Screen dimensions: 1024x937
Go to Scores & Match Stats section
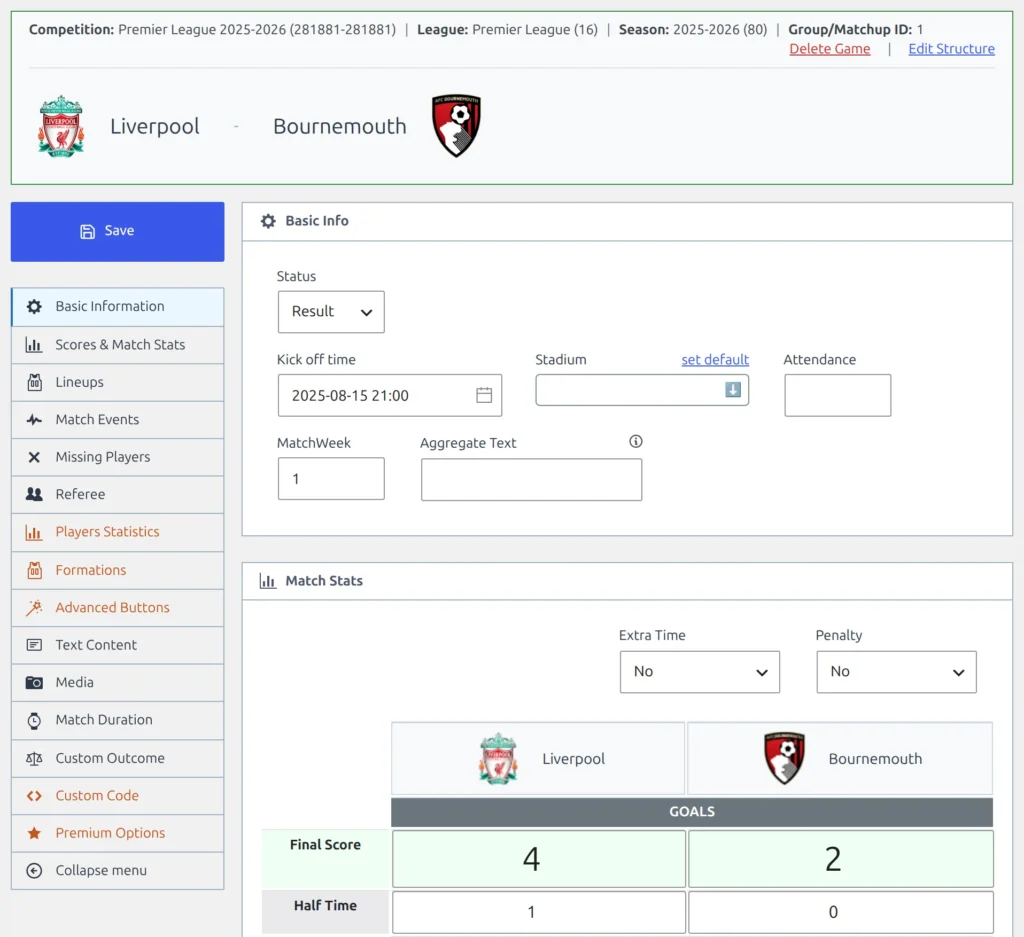point(118,345)
